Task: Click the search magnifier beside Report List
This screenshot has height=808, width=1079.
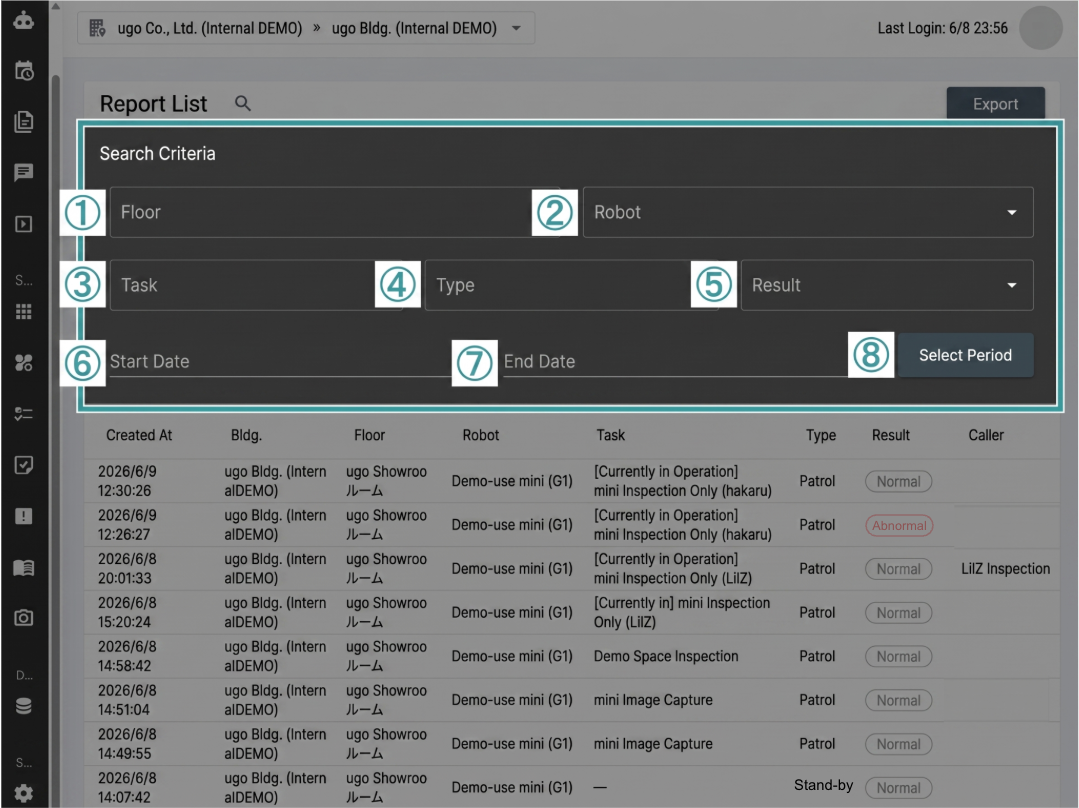Action: (242, 103)
